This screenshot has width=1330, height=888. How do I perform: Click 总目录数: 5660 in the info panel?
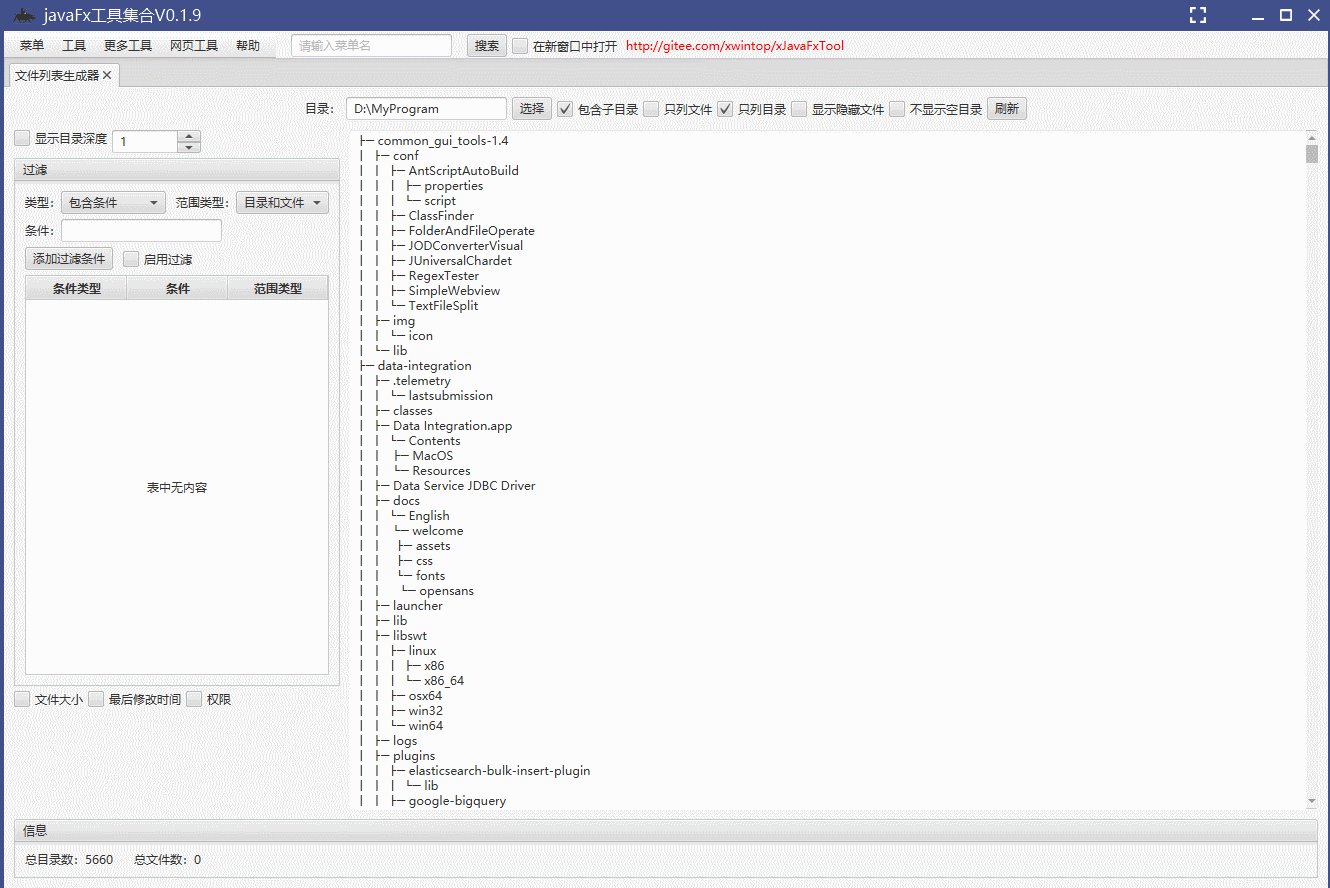pos(69,860)
